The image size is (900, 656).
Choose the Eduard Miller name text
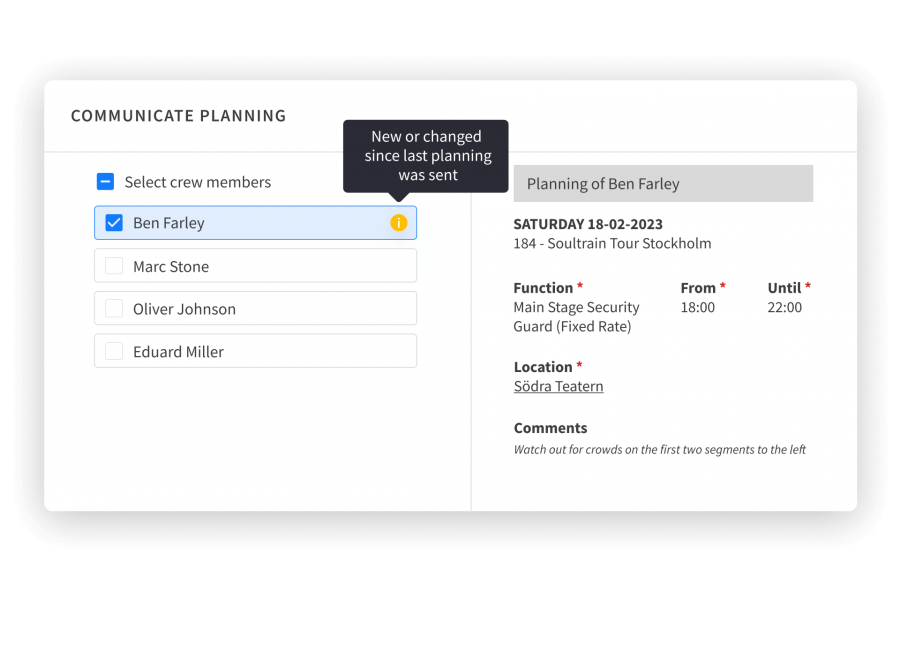(x=178, y=352)
